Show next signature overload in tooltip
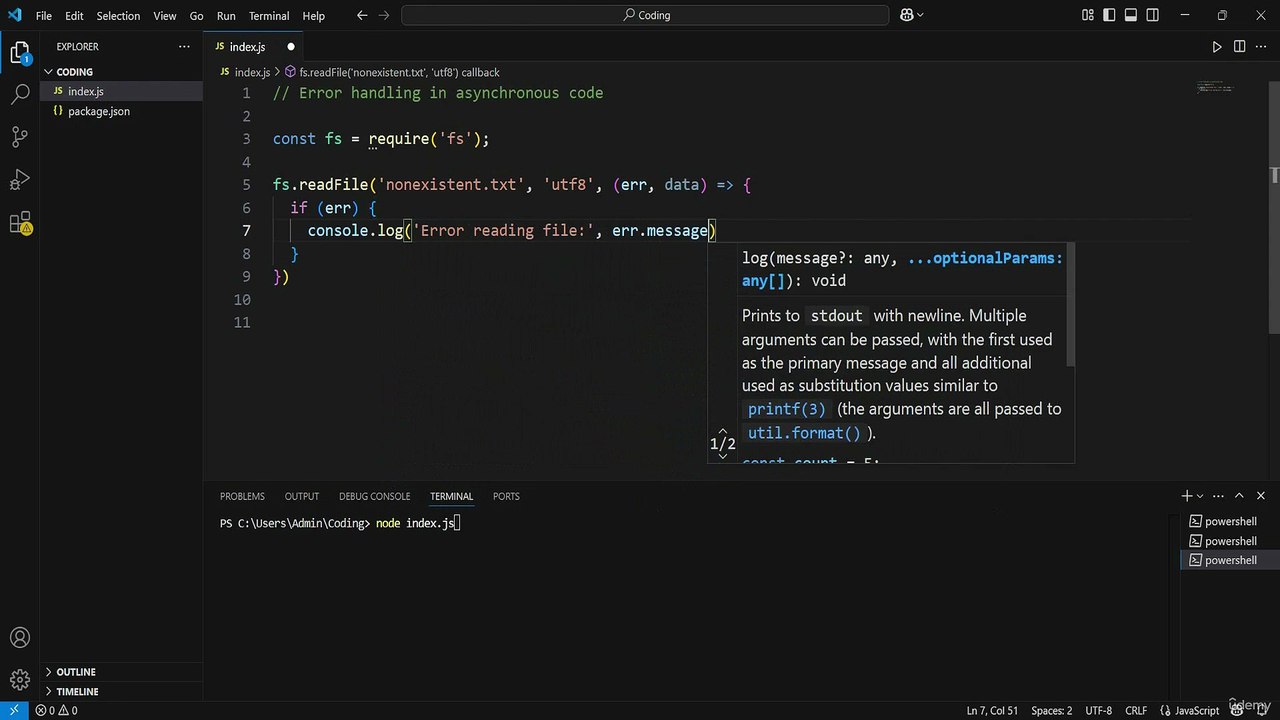 point(722,456)
